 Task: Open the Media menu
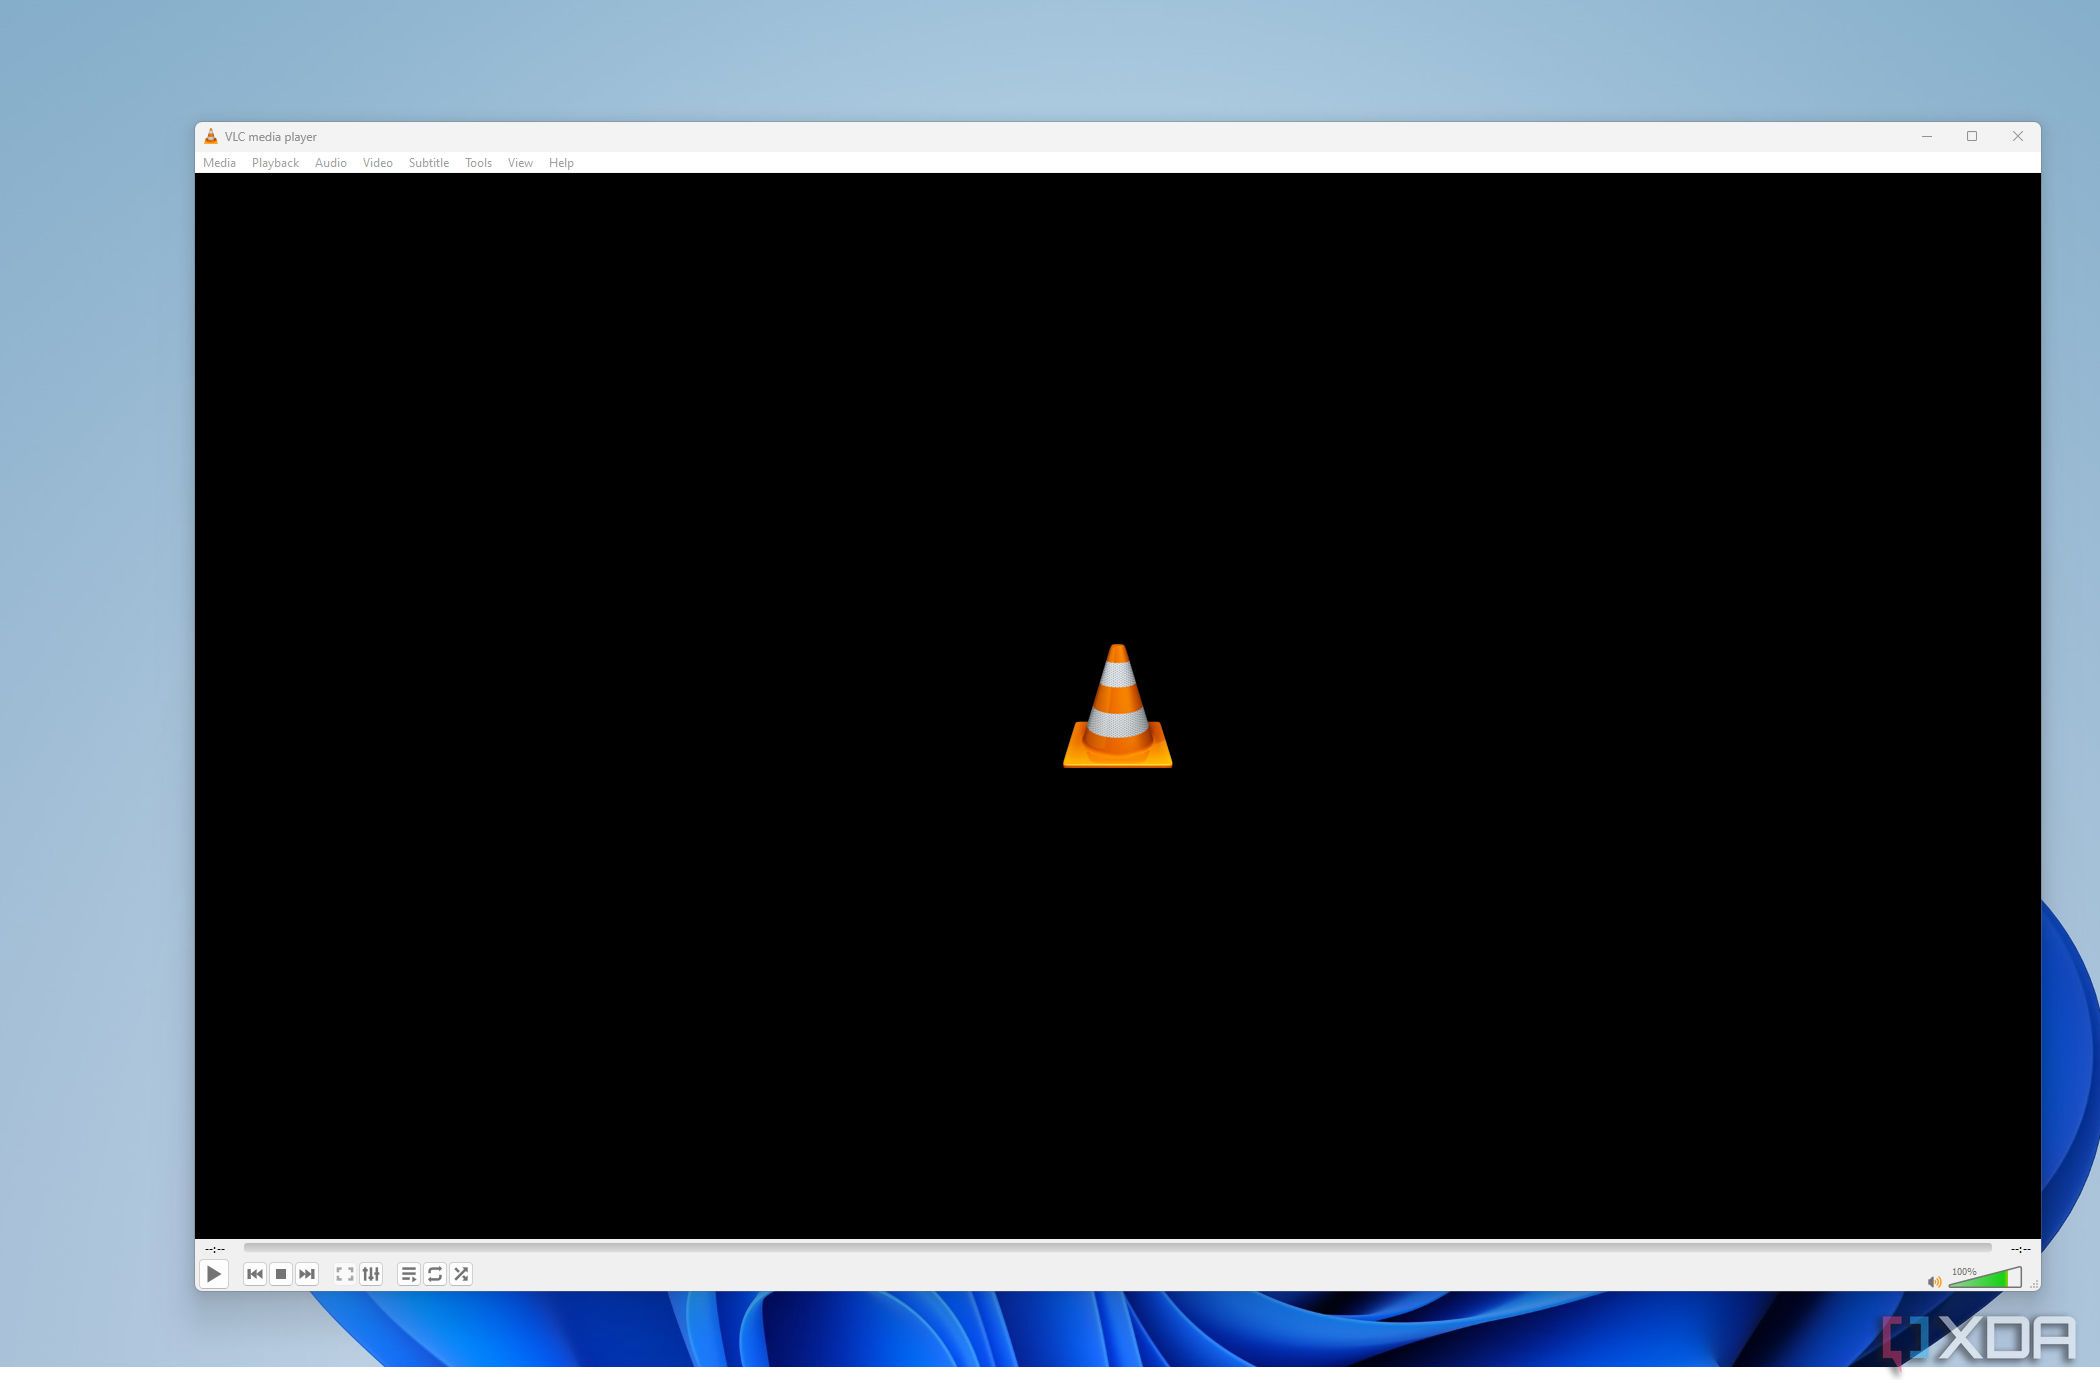point(219,162)
